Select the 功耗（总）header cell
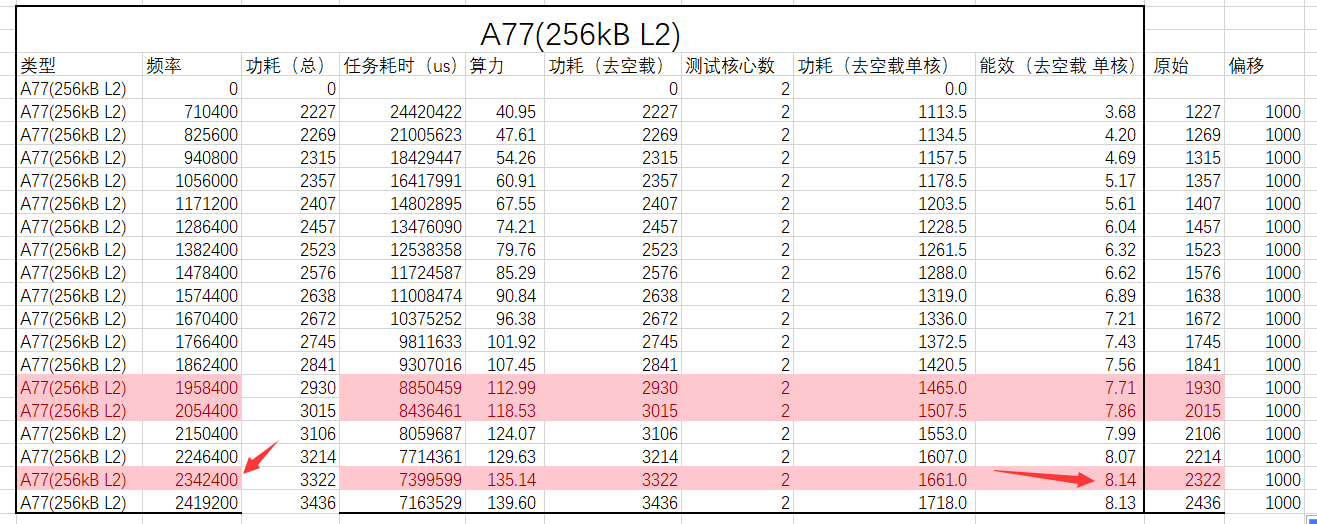1317x524 pixels. pos(290,66)
